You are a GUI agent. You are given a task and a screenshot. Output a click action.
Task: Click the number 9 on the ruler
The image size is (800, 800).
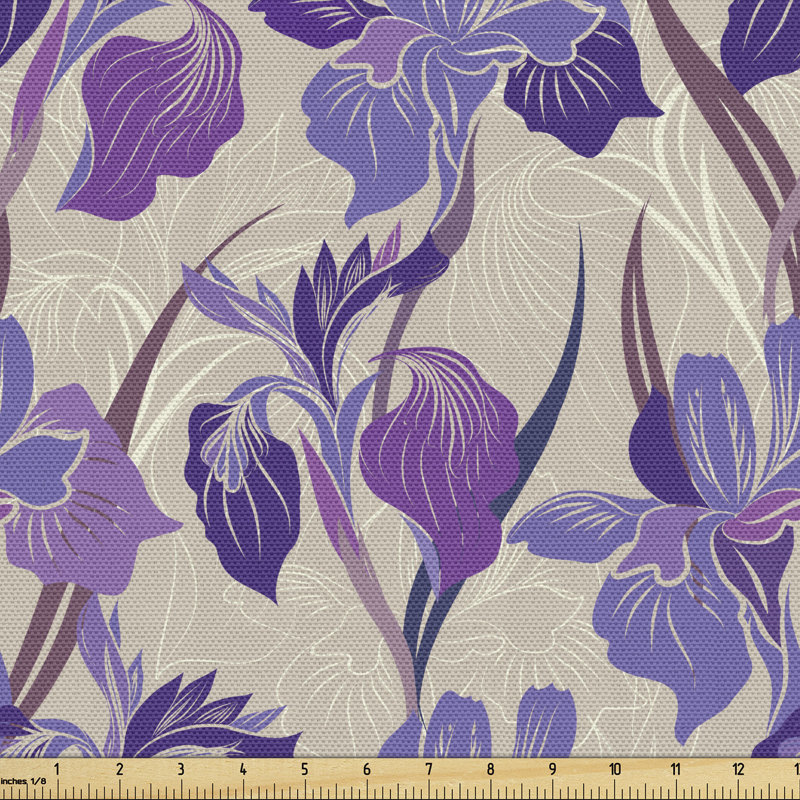click(x=553, y=769)
